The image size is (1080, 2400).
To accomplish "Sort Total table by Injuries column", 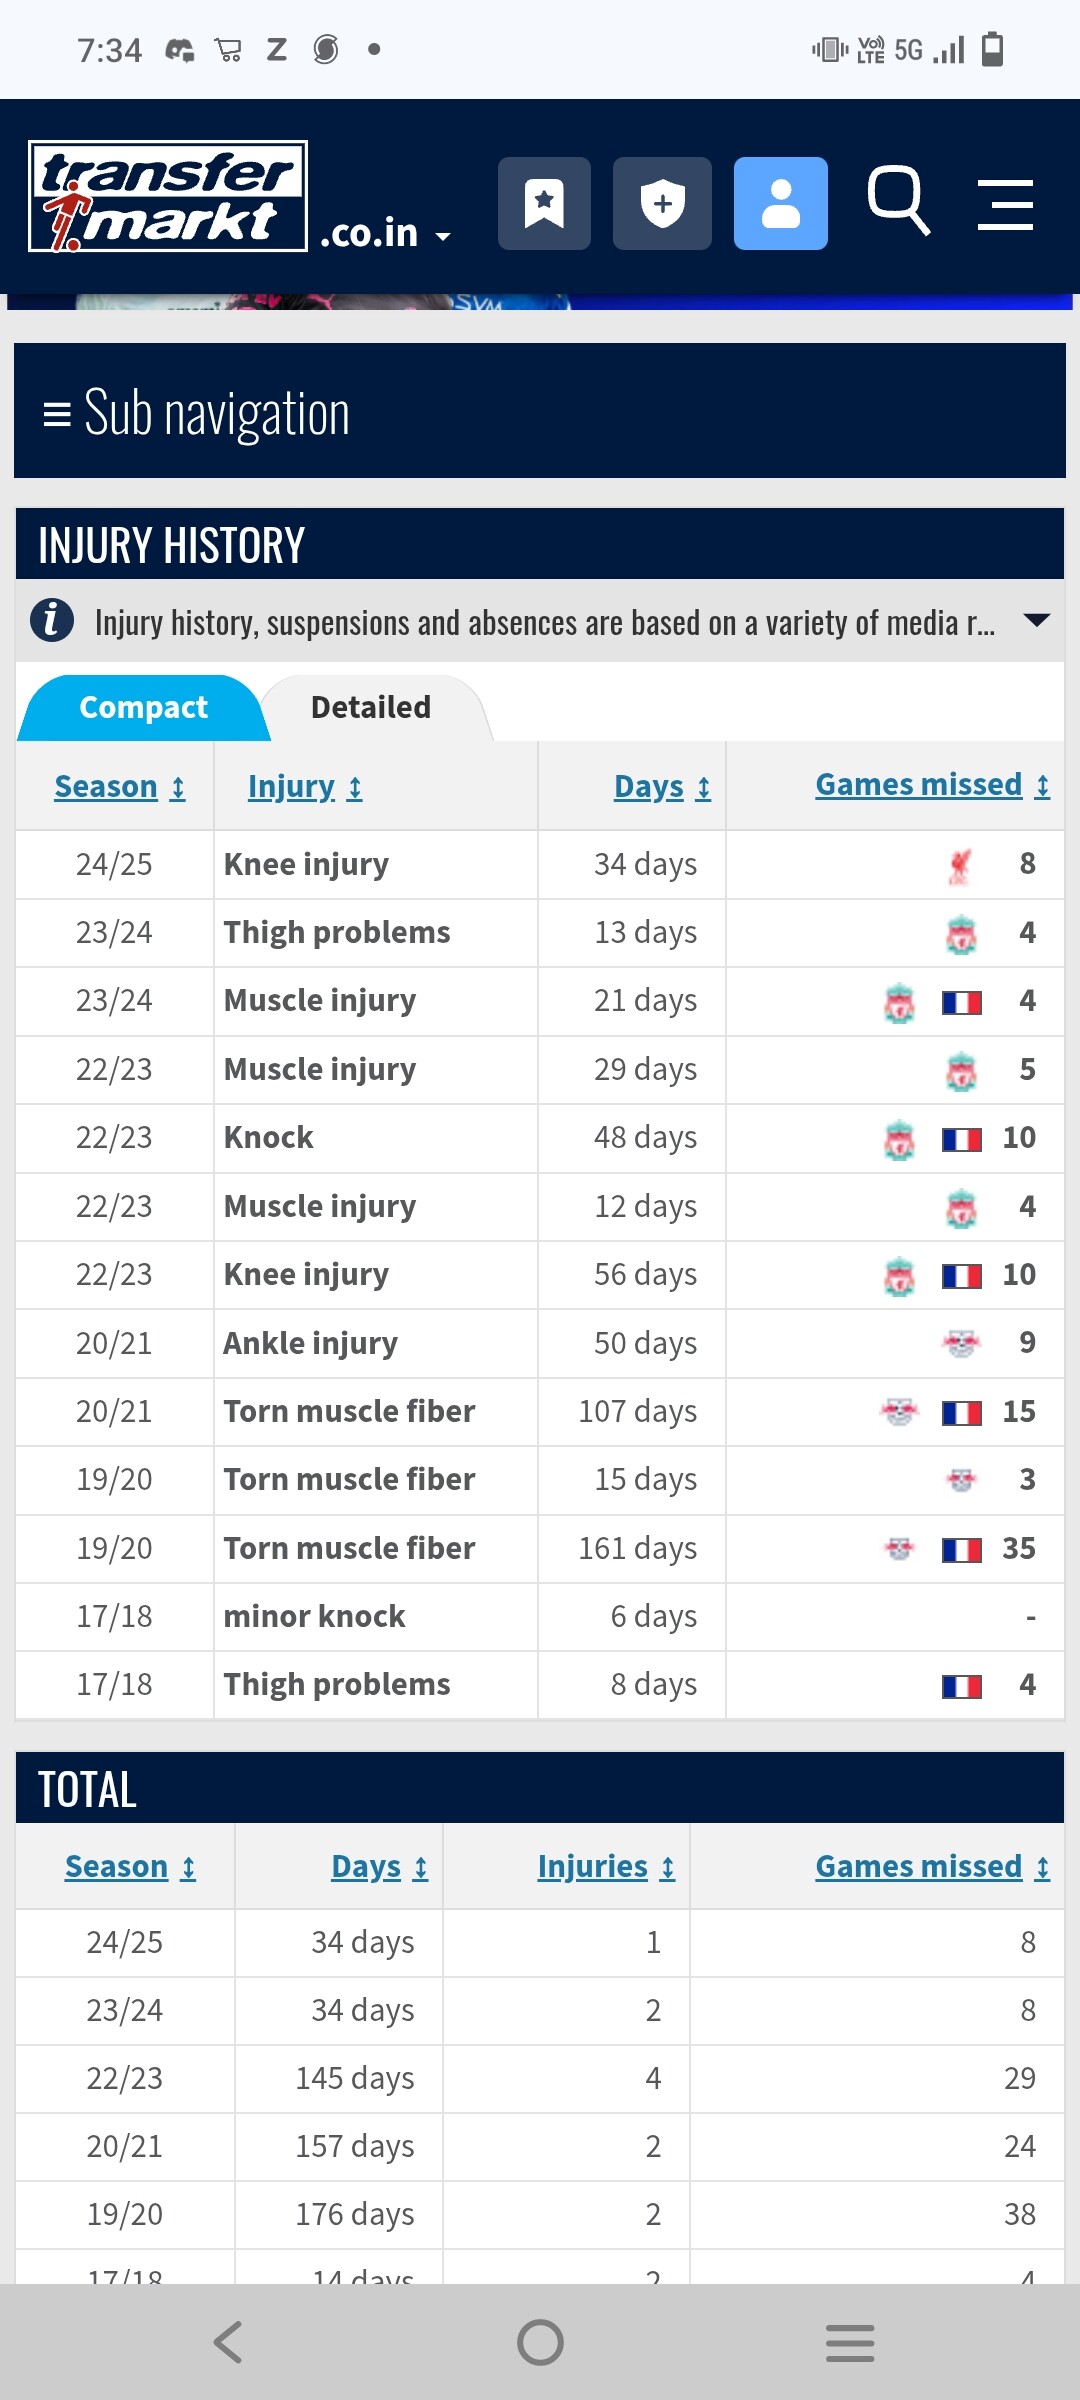I will tap(606, 1867).
